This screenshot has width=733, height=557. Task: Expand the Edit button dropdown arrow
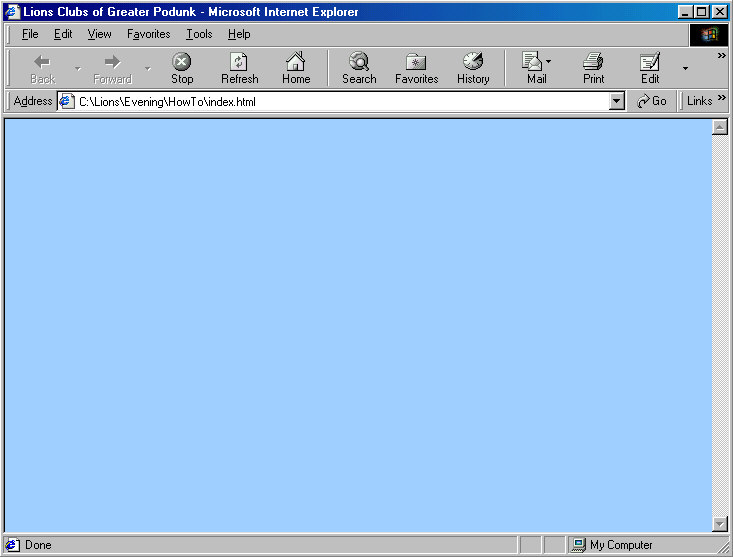[685, 68]
